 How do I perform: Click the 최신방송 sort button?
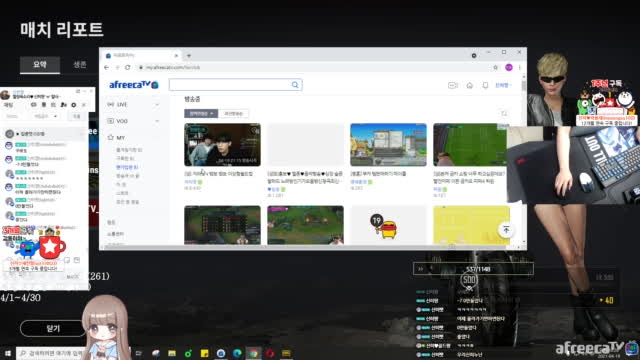pos(233,113)
